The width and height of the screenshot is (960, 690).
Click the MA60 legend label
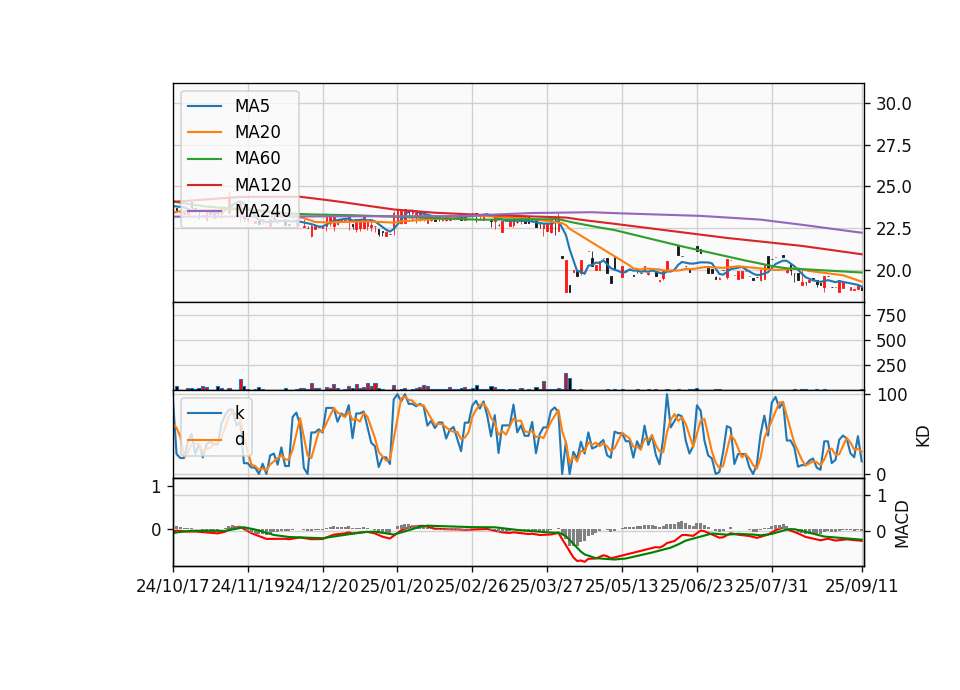tap(257, 159)
